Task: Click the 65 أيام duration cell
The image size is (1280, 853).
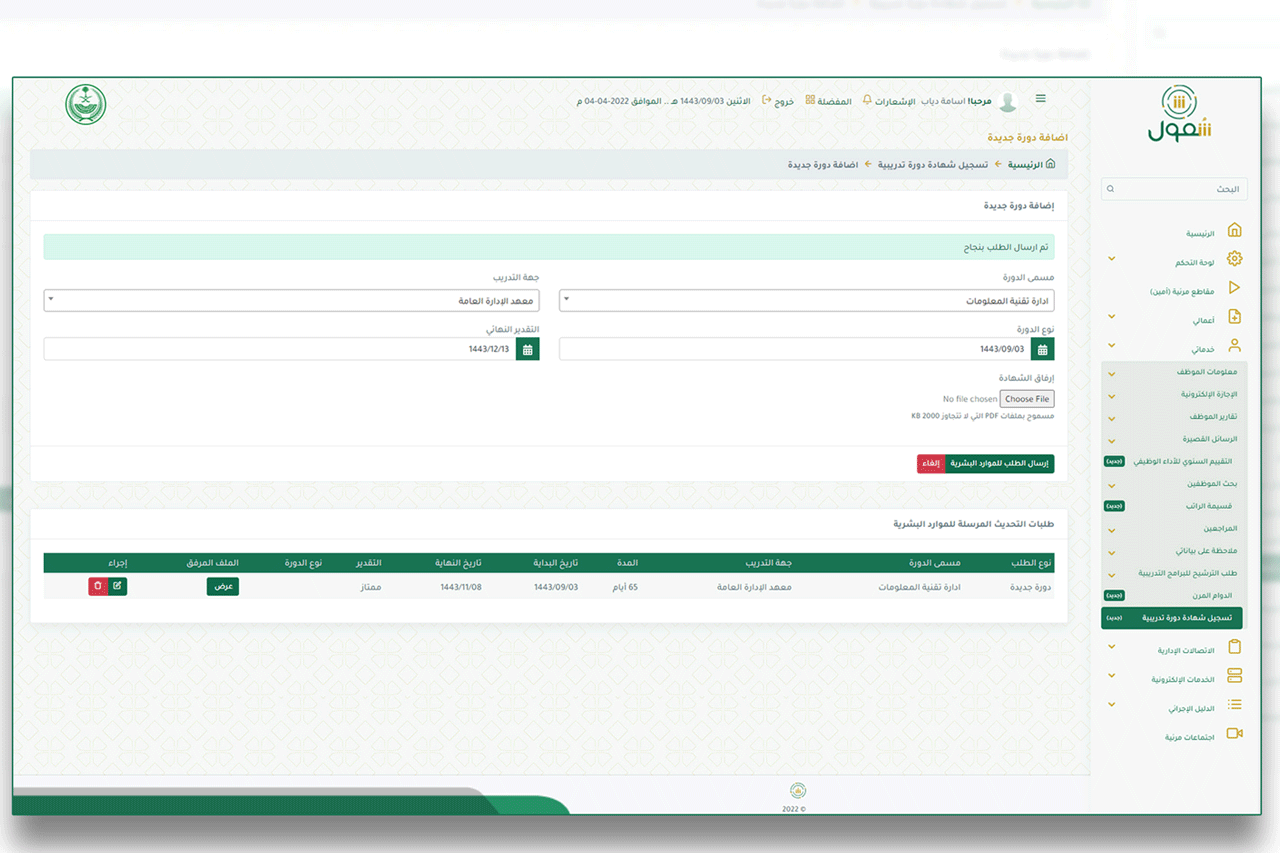Action: [x=625, y=587]
